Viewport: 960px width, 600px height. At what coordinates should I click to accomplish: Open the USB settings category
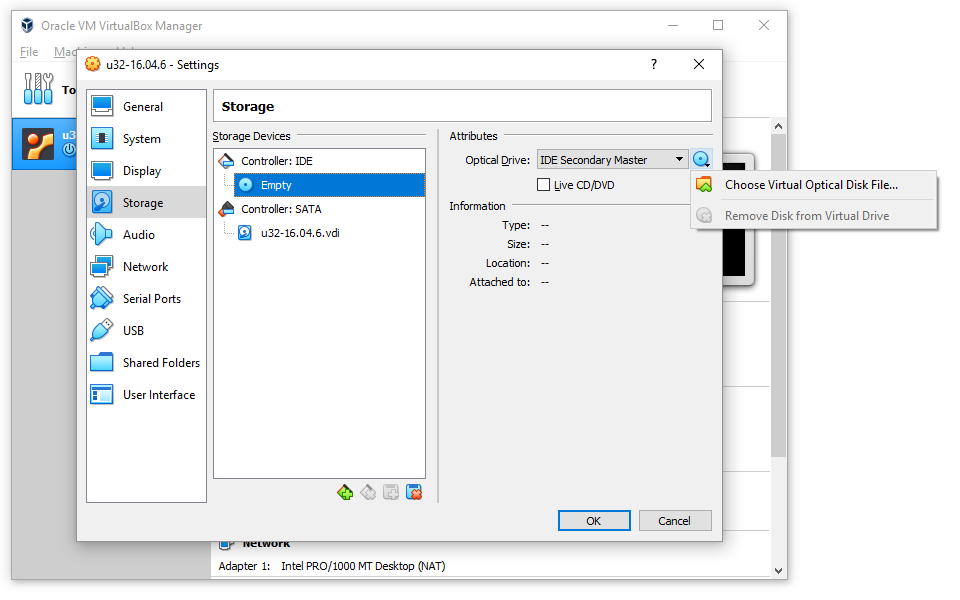tap(133, 331)
